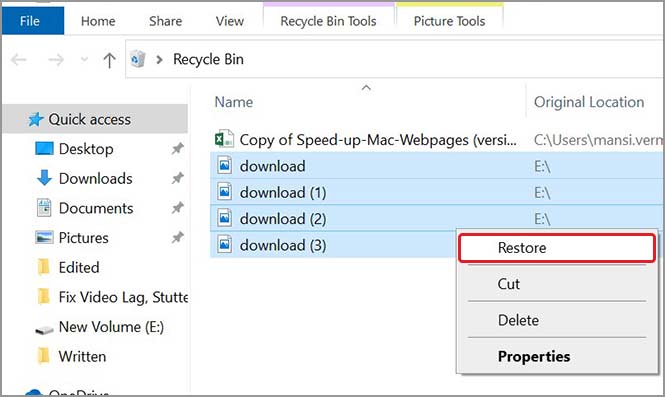
Task: Sort by Original Location column header
Action: point(589,102)
